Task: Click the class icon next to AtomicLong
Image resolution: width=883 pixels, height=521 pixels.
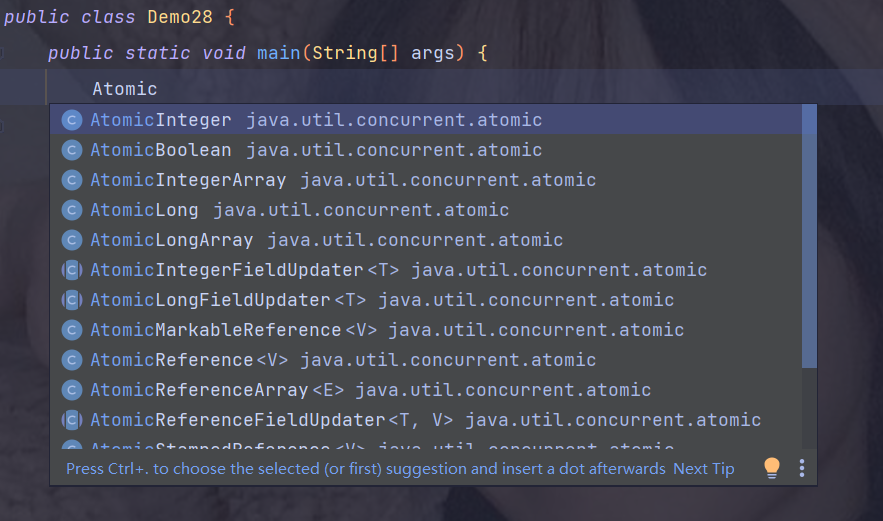Action: point(71,210)
